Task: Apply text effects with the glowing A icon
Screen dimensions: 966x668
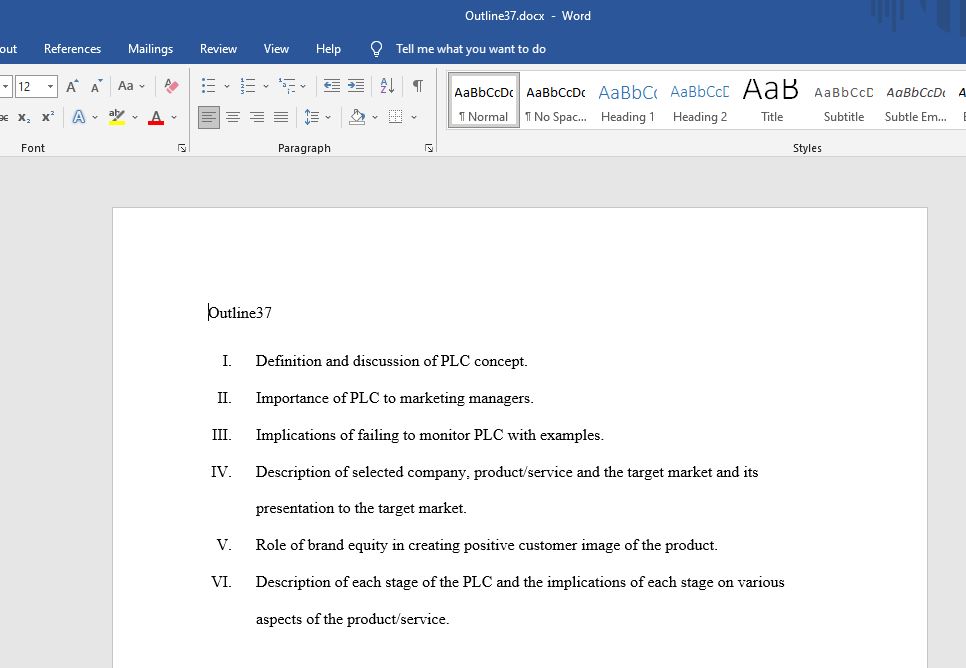Action: [79, 117]
